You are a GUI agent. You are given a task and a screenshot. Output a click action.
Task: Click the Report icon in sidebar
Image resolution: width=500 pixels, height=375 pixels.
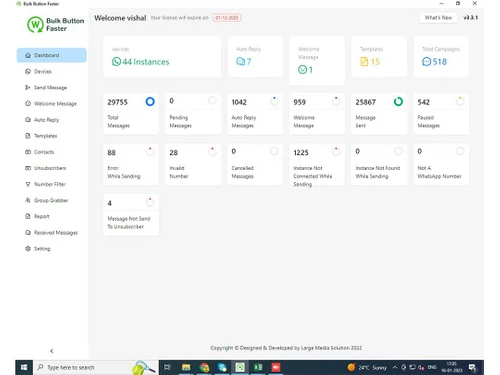pyautogui.click(x=28, y=216)
